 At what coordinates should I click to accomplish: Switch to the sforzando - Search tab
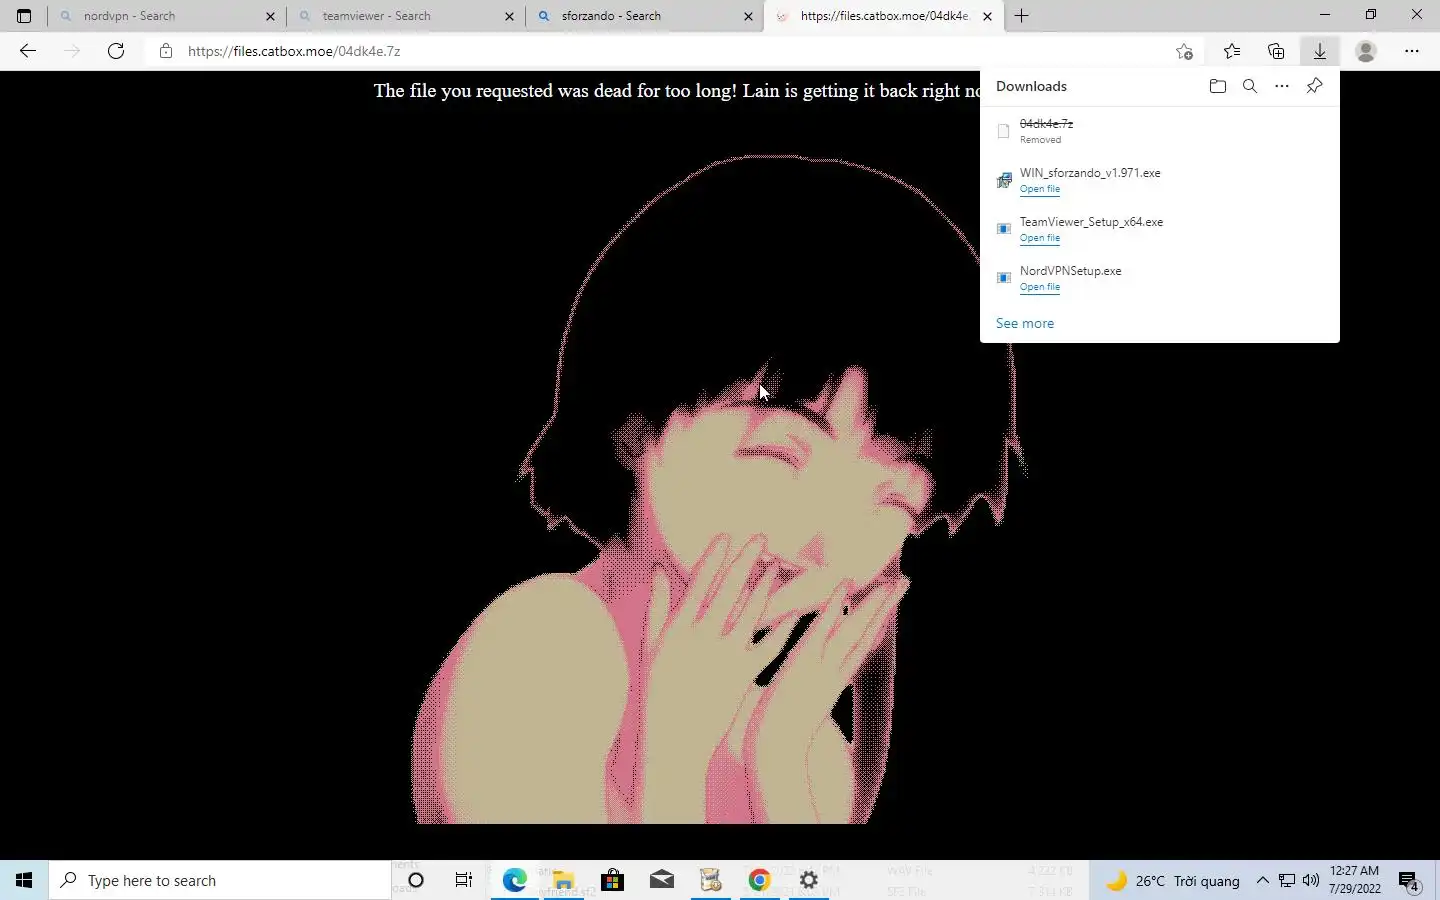pyautogui.click(x=644, y=16)
